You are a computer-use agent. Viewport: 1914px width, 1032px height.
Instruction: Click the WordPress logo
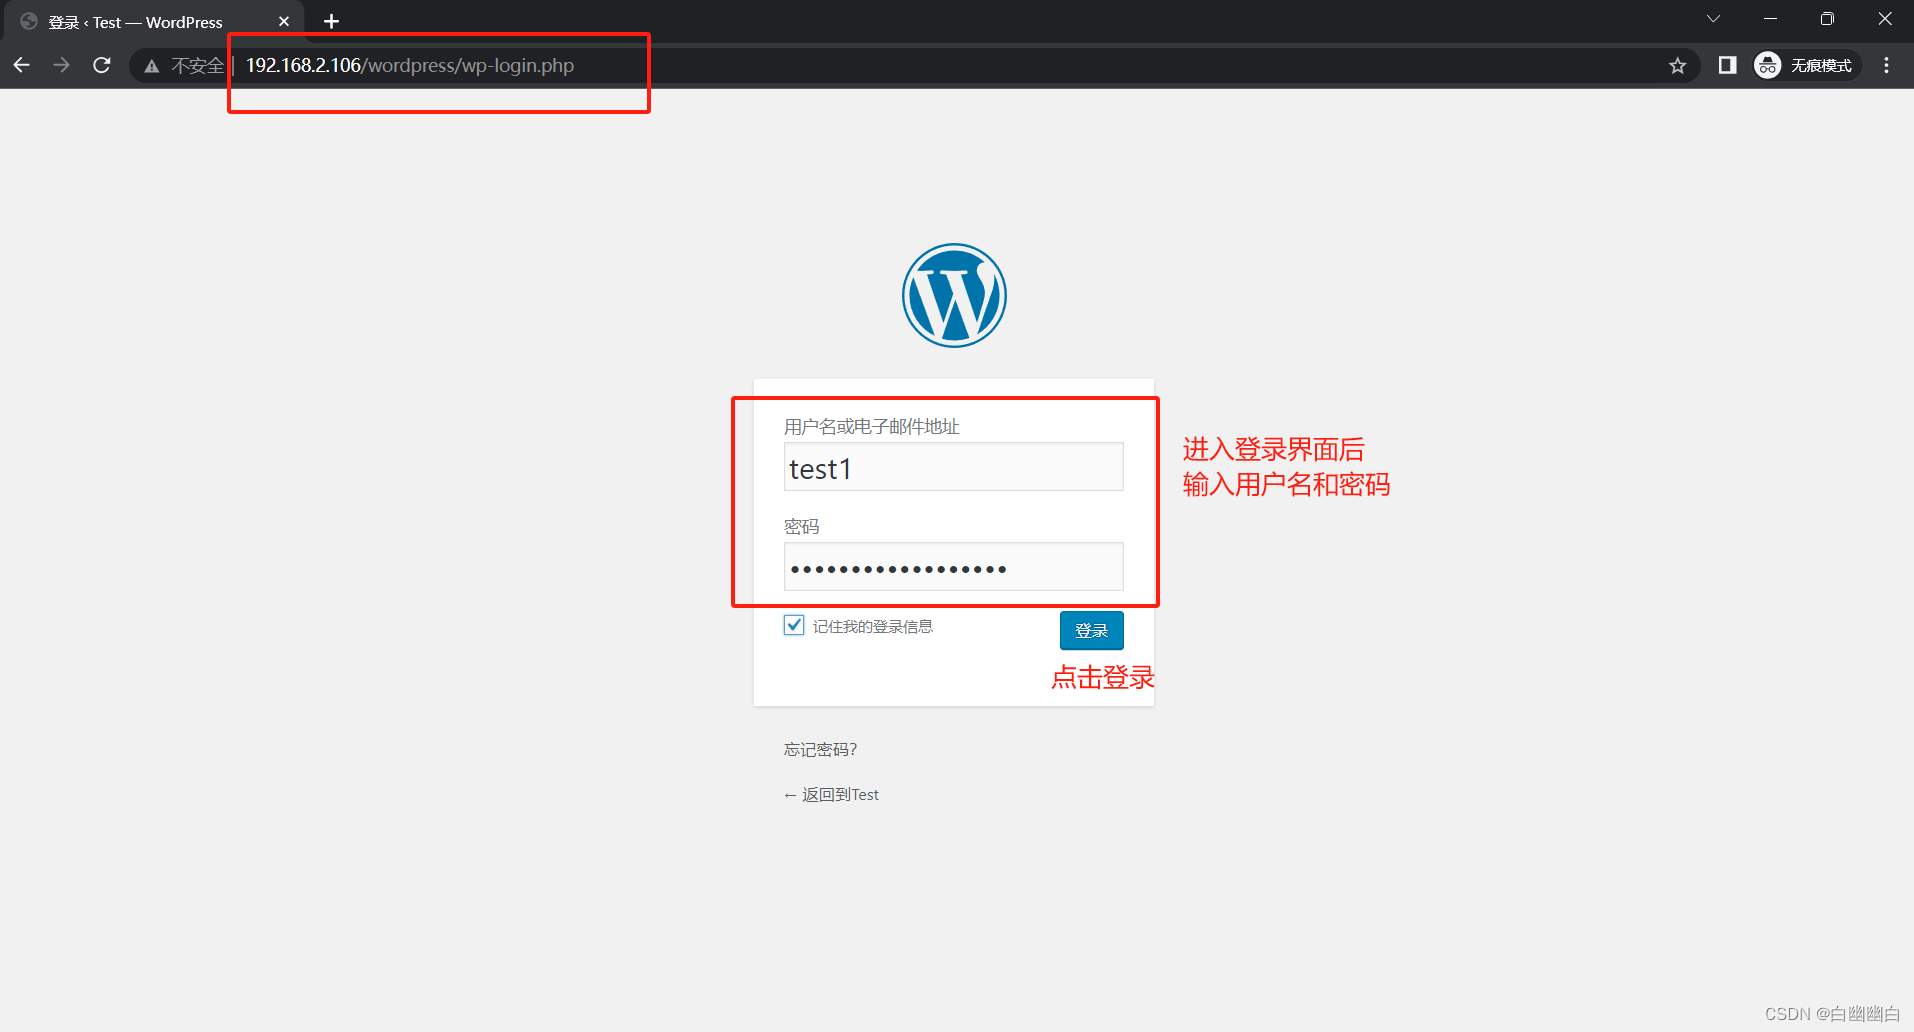tap(954, 296)
